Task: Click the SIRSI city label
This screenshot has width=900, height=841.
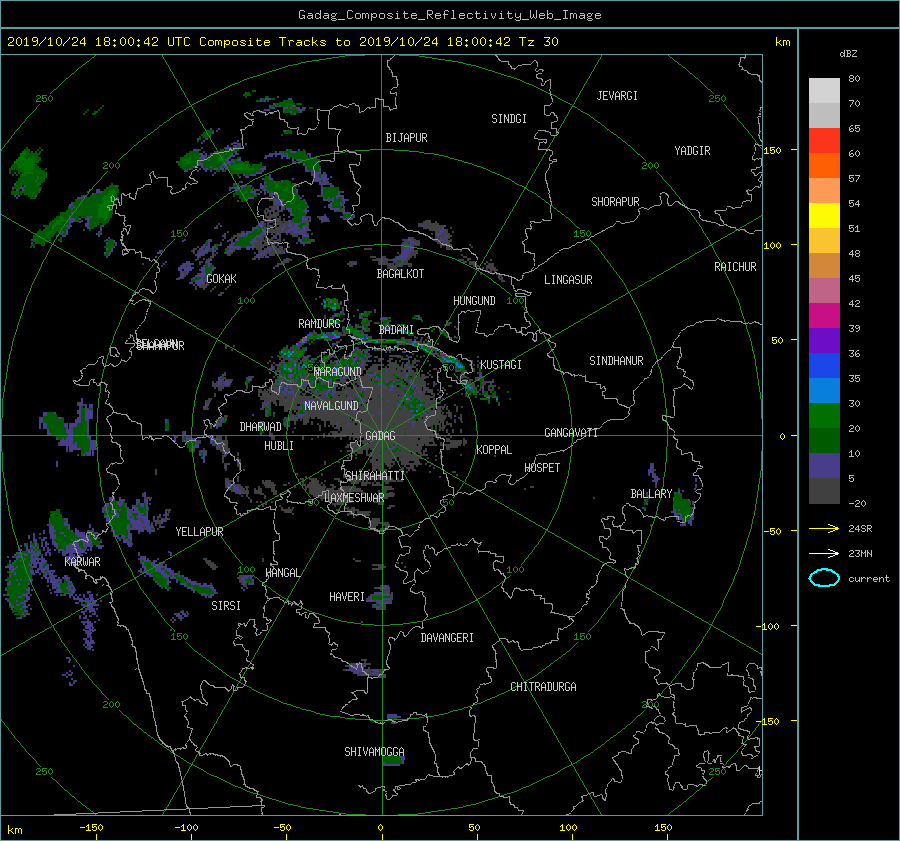Action: click(226, 606)
